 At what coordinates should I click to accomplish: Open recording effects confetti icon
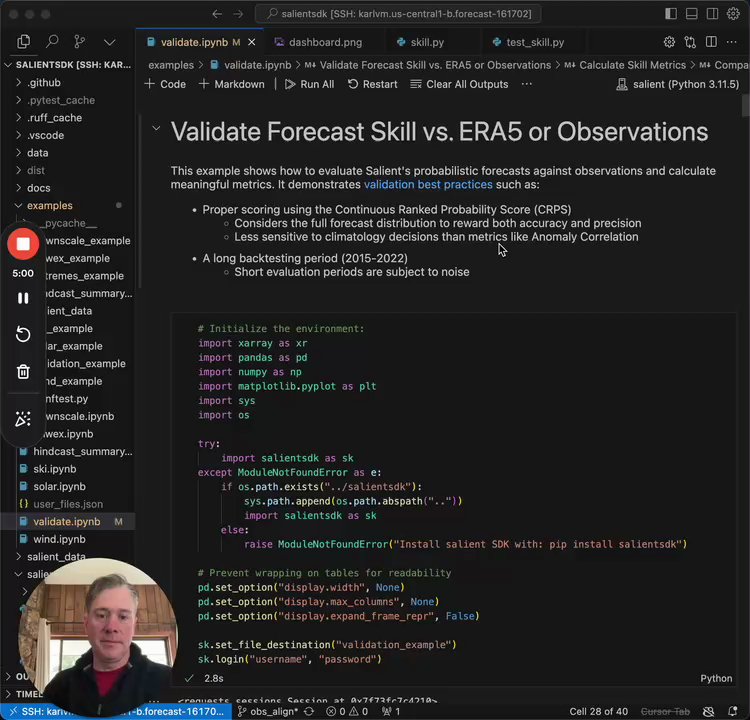[x=23, y=419]
